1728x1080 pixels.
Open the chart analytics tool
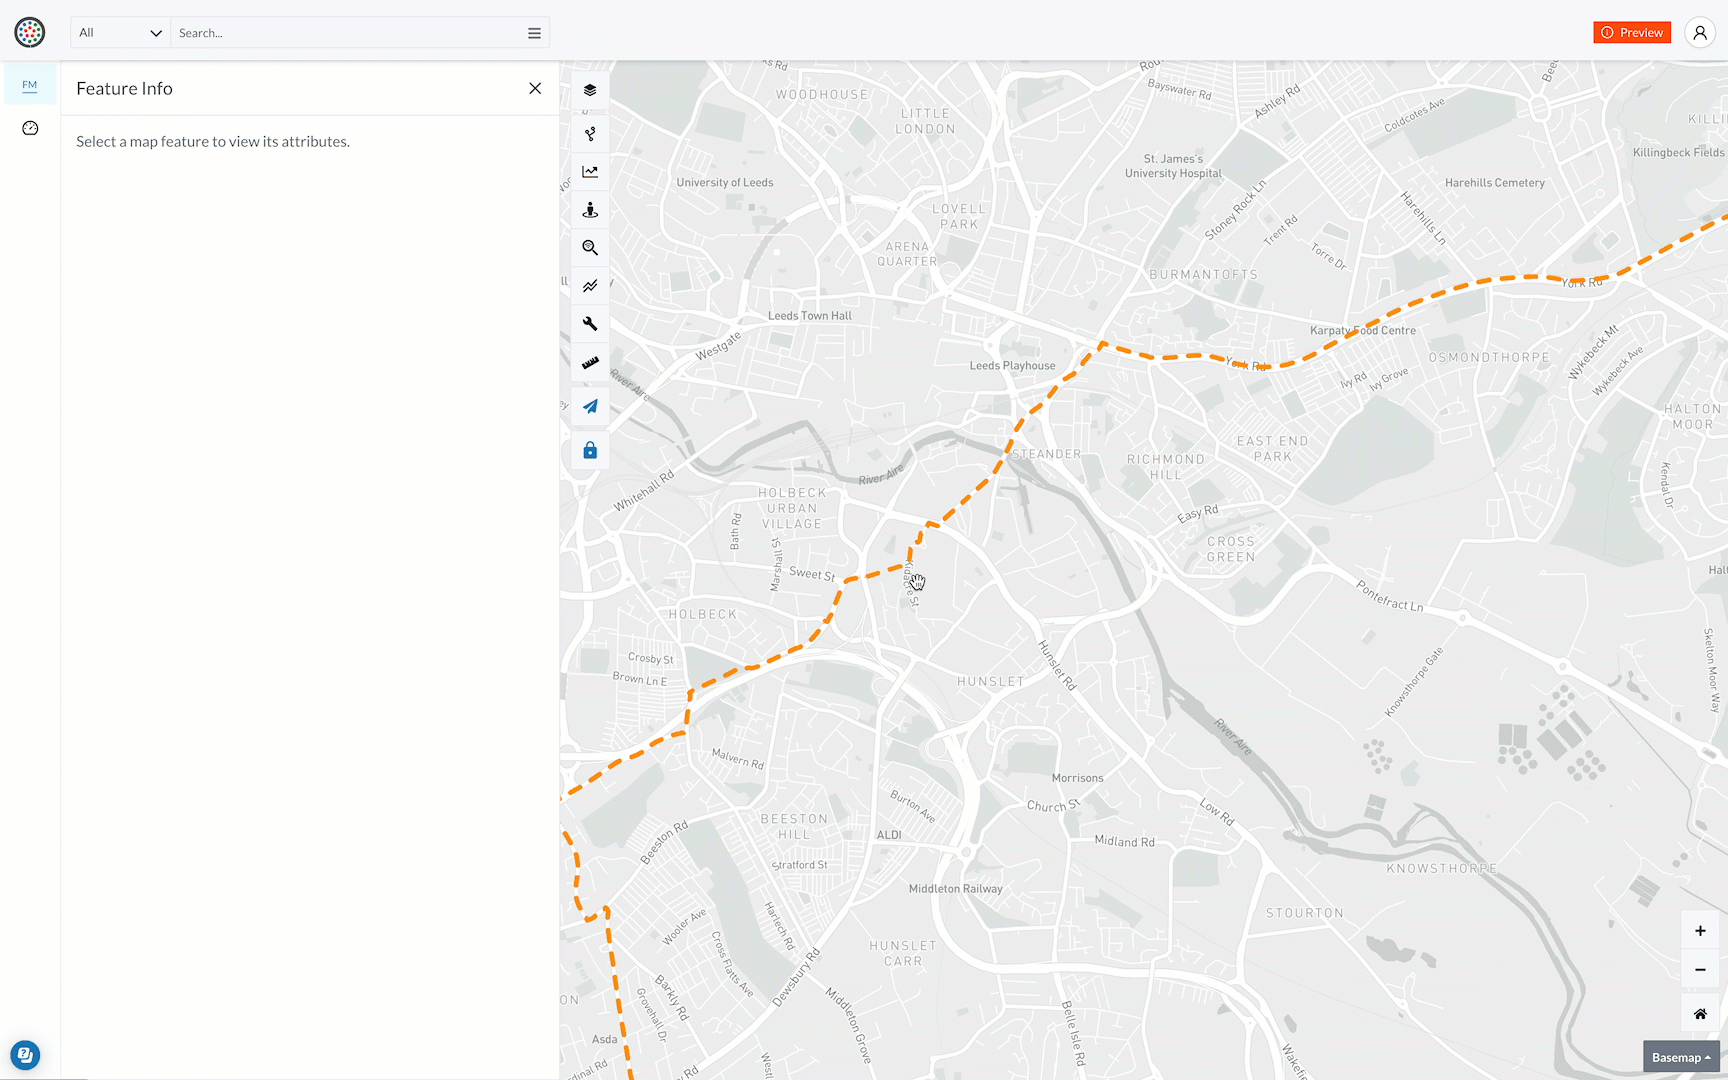coord(590,172)
